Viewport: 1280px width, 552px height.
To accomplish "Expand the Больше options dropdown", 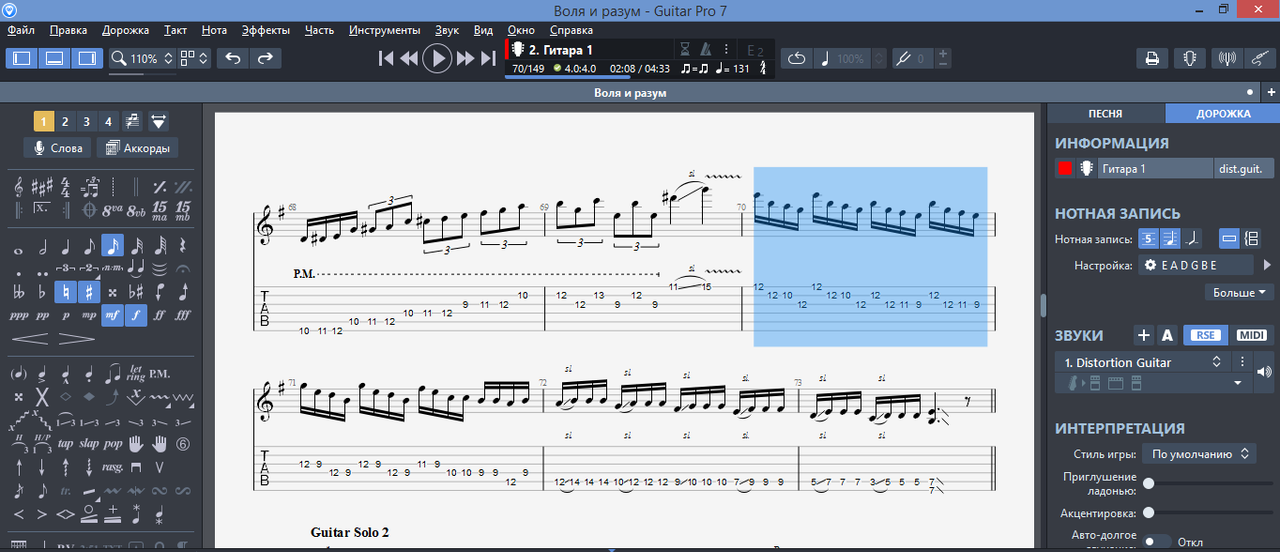I will point(1239,293).
